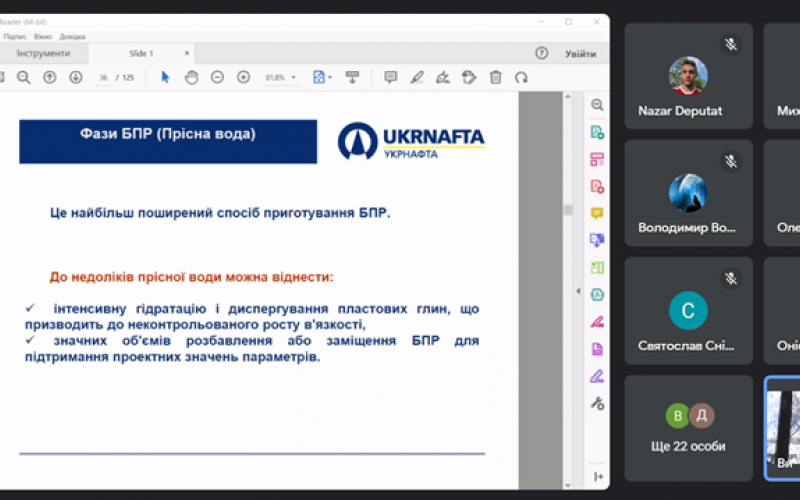Select the Nazar Deputat participant tile

point(688,76)
